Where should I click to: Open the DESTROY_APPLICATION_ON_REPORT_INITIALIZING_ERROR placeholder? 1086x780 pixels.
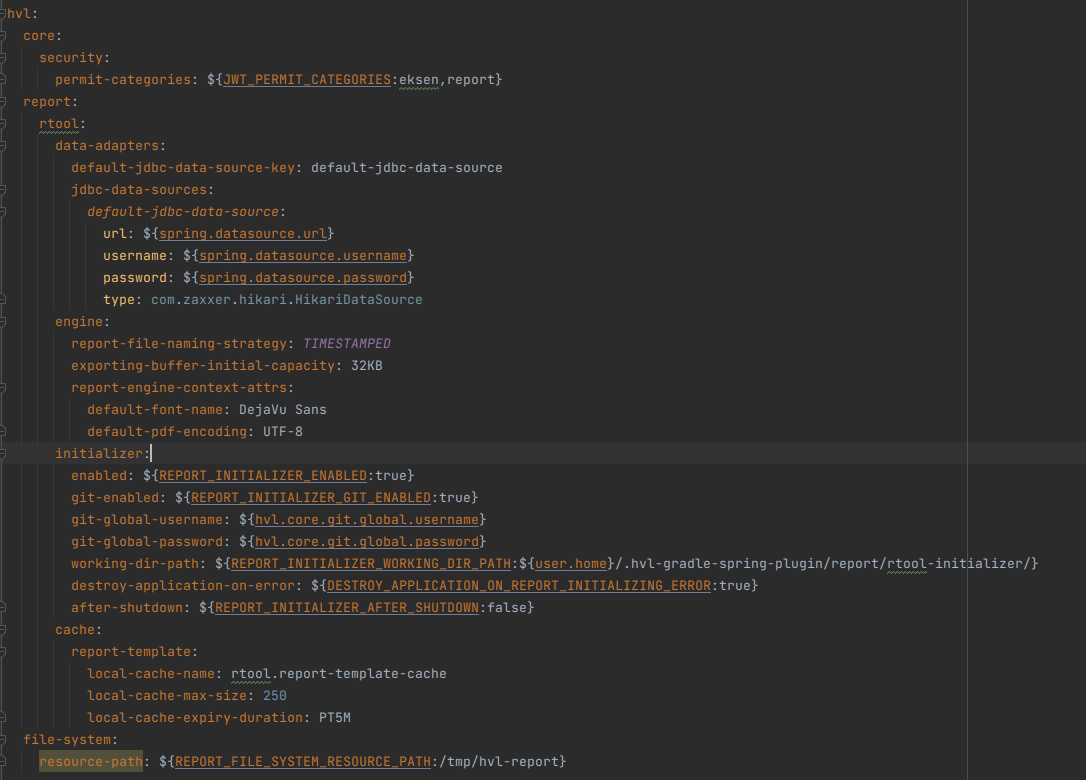(x=519, y=586)
